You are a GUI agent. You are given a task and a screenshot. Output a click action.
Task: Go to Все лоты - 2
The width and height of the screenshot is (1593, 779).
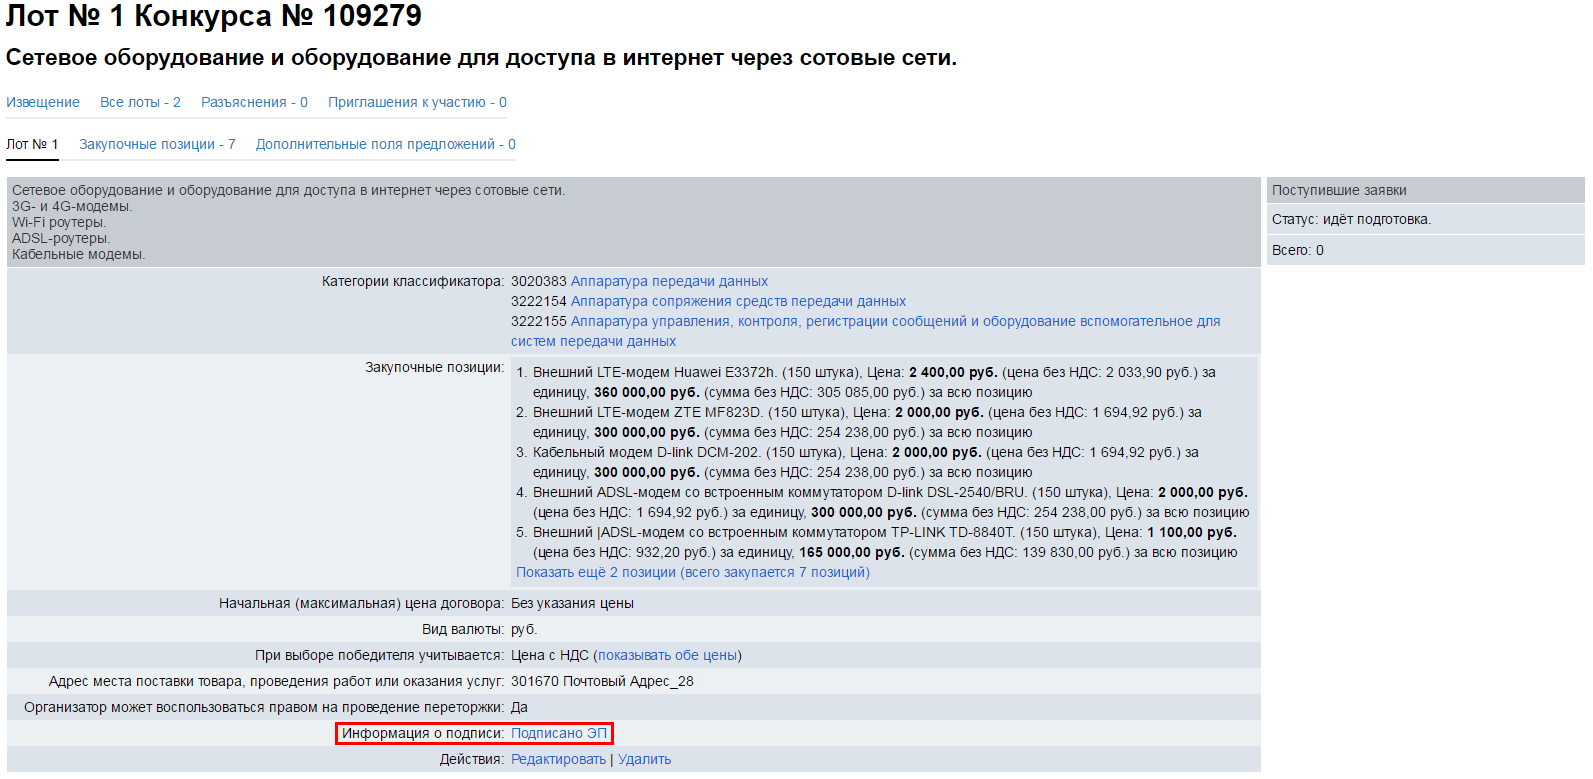pyautogui.click(x=140, y=102)
